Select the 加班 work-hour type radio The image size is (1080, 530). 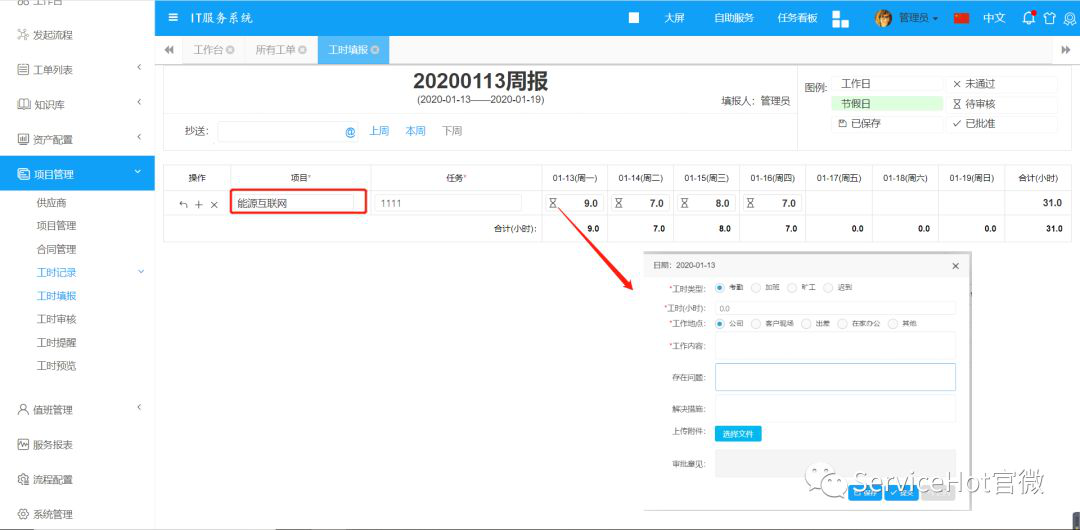click(x=756, y=288)
